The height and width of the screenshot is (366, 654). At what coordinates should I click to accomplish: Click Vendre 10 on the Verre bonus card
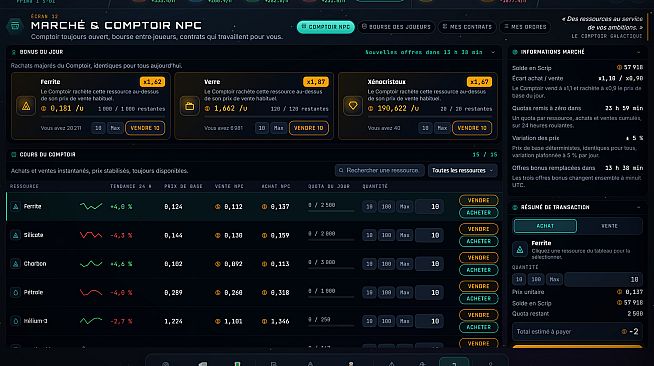pyautogui.click(x=309, y=128)
